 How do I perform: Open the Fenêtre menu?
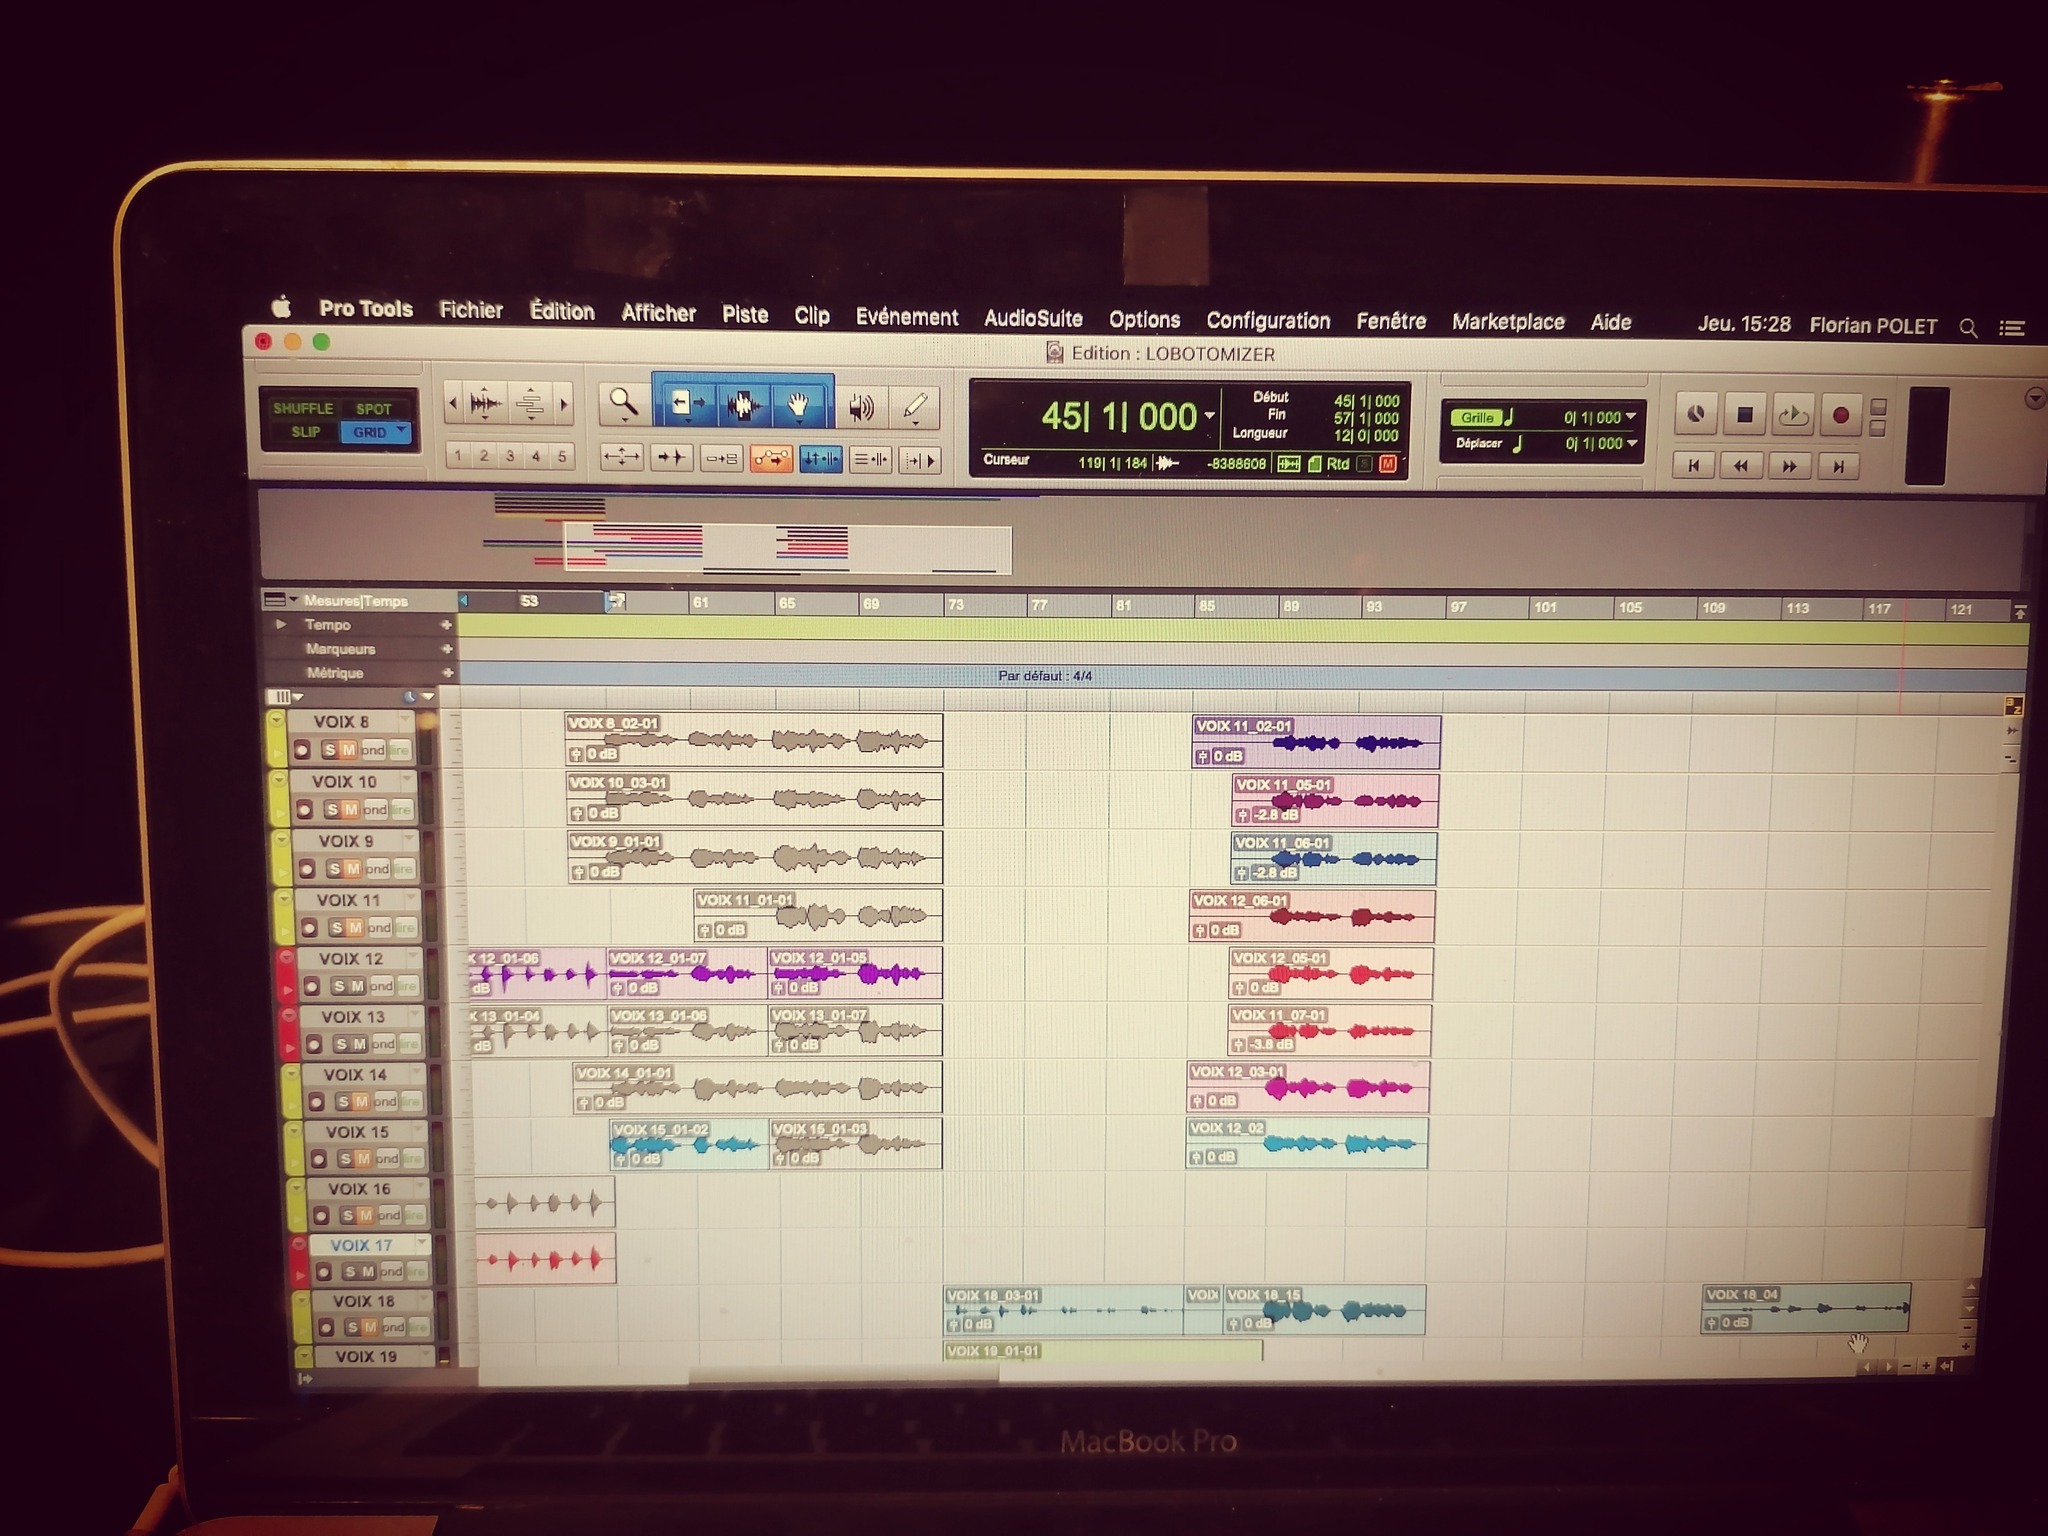pyautogui.click(x=1391, y=322)
